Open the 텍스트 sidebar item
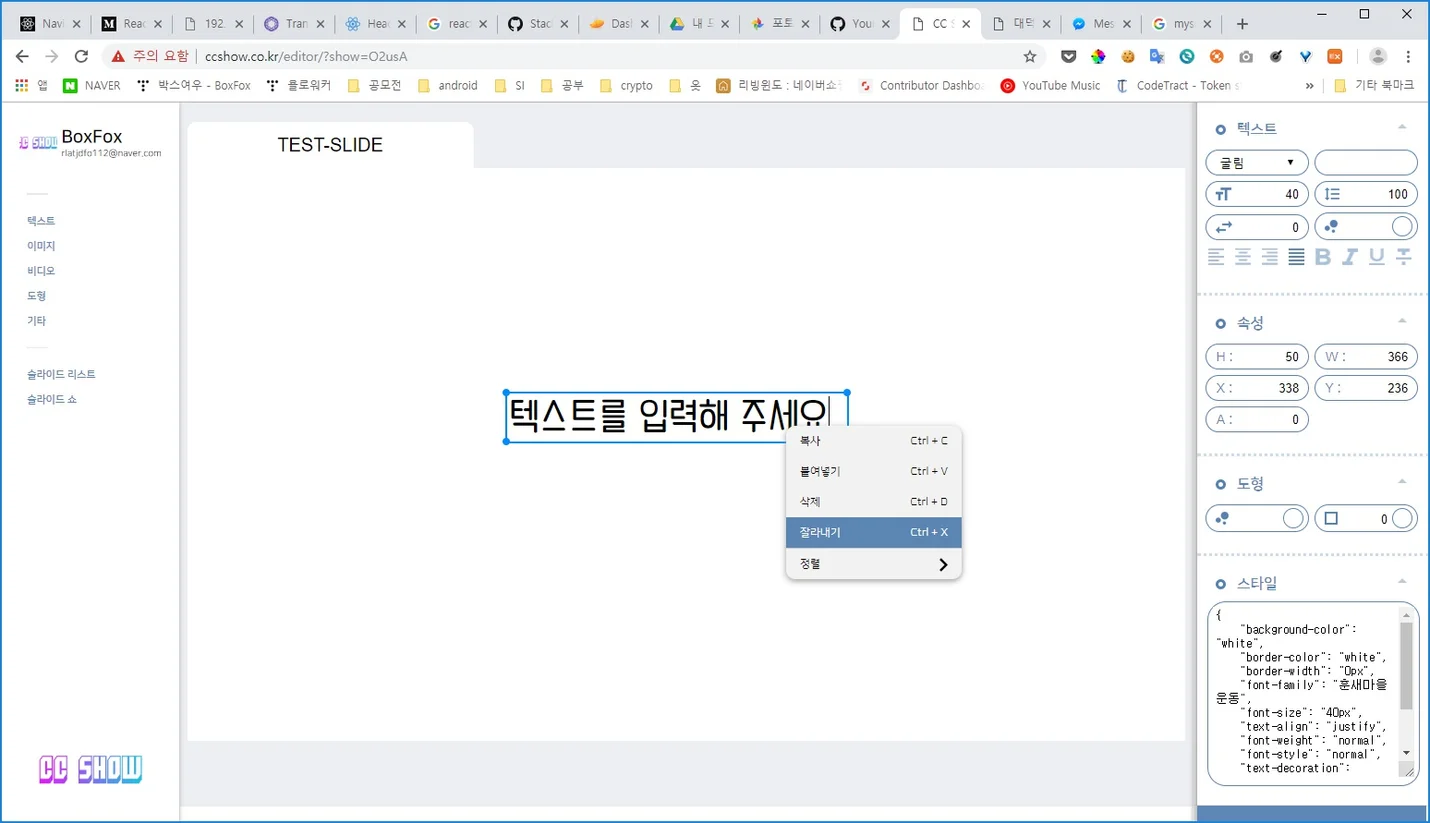1430x823 pixels. click(x=41, y=221)
